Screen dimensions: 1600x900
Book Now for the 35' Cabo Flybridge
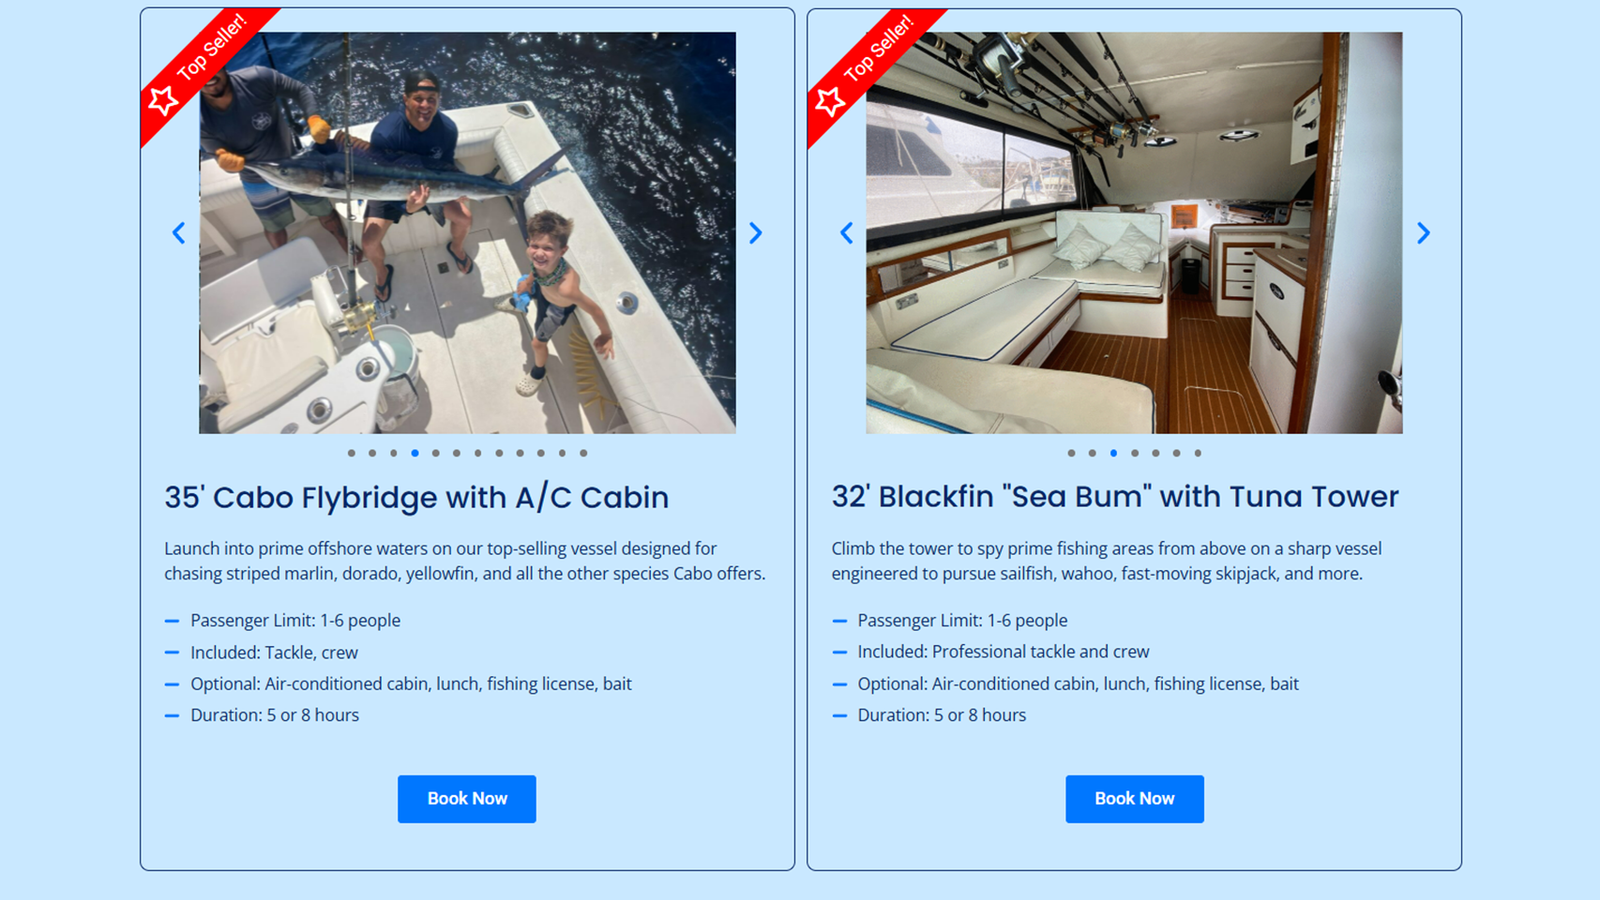point(467,799)
